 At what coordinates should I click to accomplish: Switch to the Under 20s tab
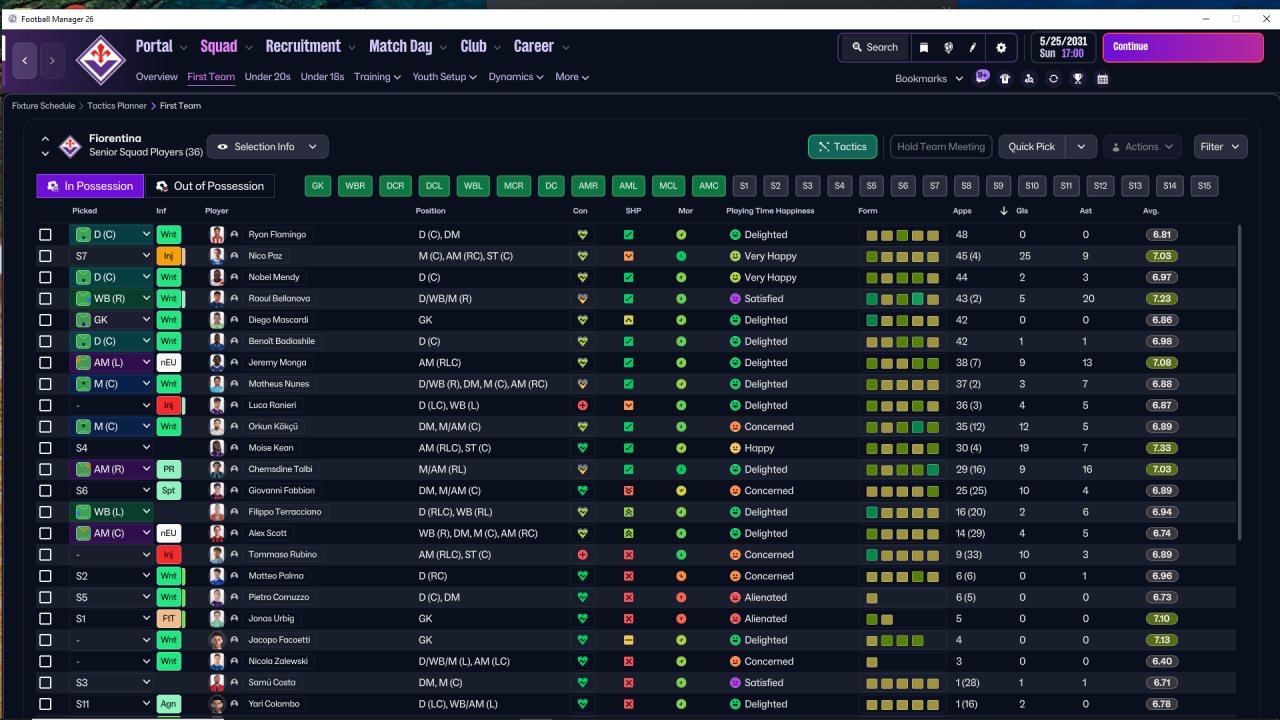click(267, 77)
